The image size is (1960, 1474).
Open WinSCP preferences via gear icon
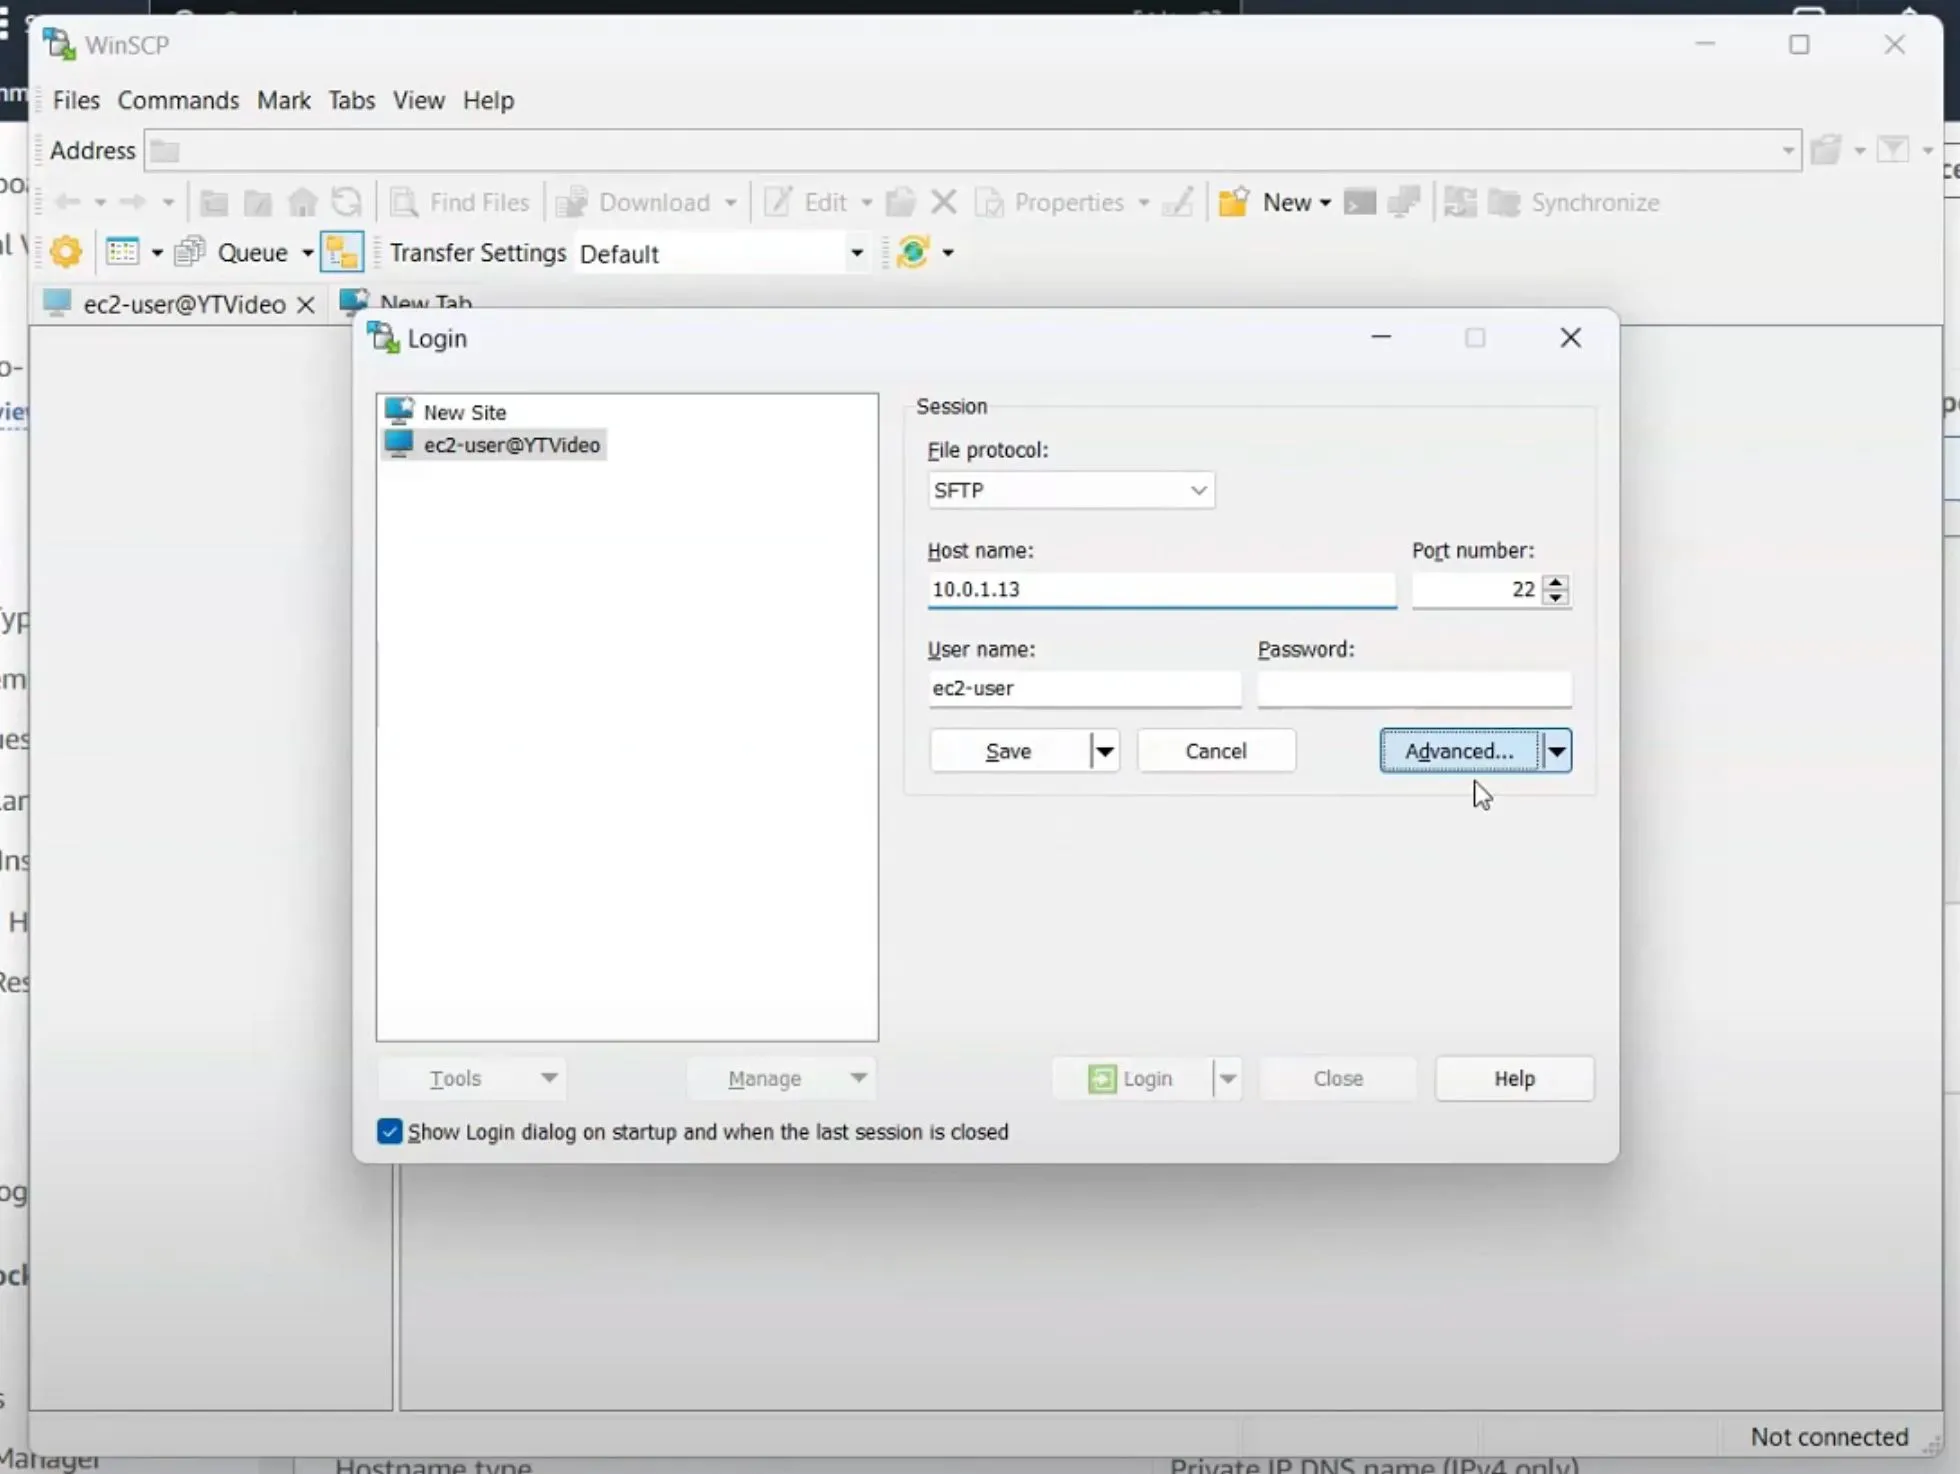(64, 251)
